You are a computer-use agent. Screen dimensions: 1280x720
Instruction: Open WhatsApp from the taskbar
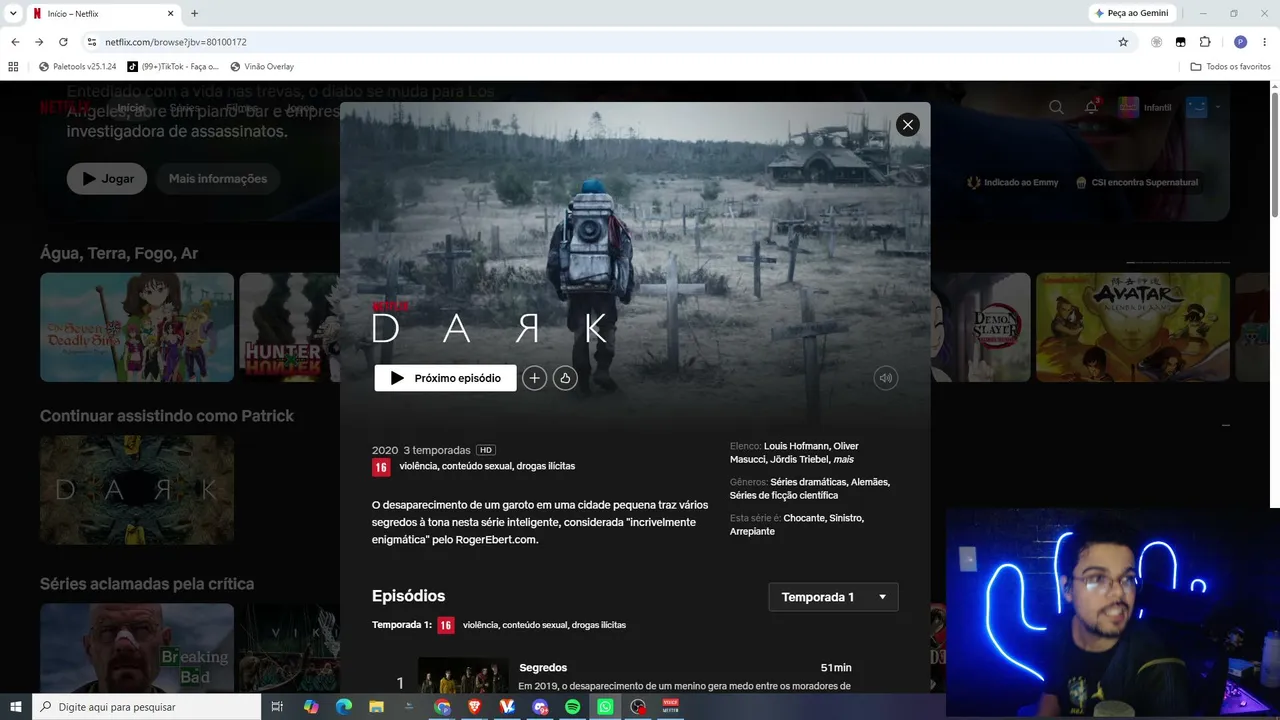pyautogui.click(x=605, y=707)
